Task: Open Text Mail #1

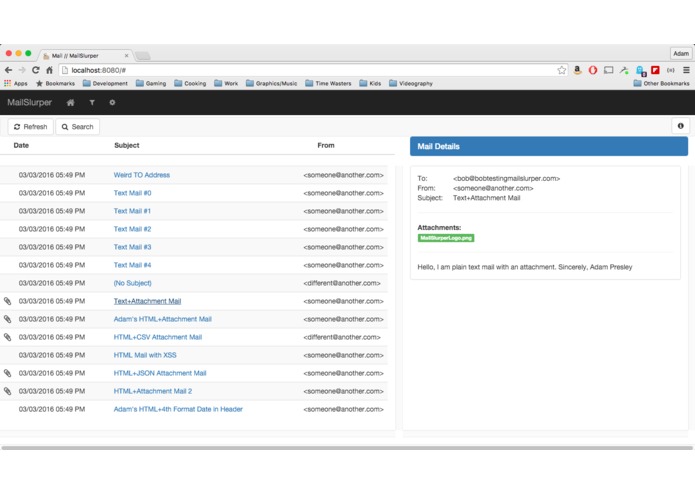Action: point(132,211)
